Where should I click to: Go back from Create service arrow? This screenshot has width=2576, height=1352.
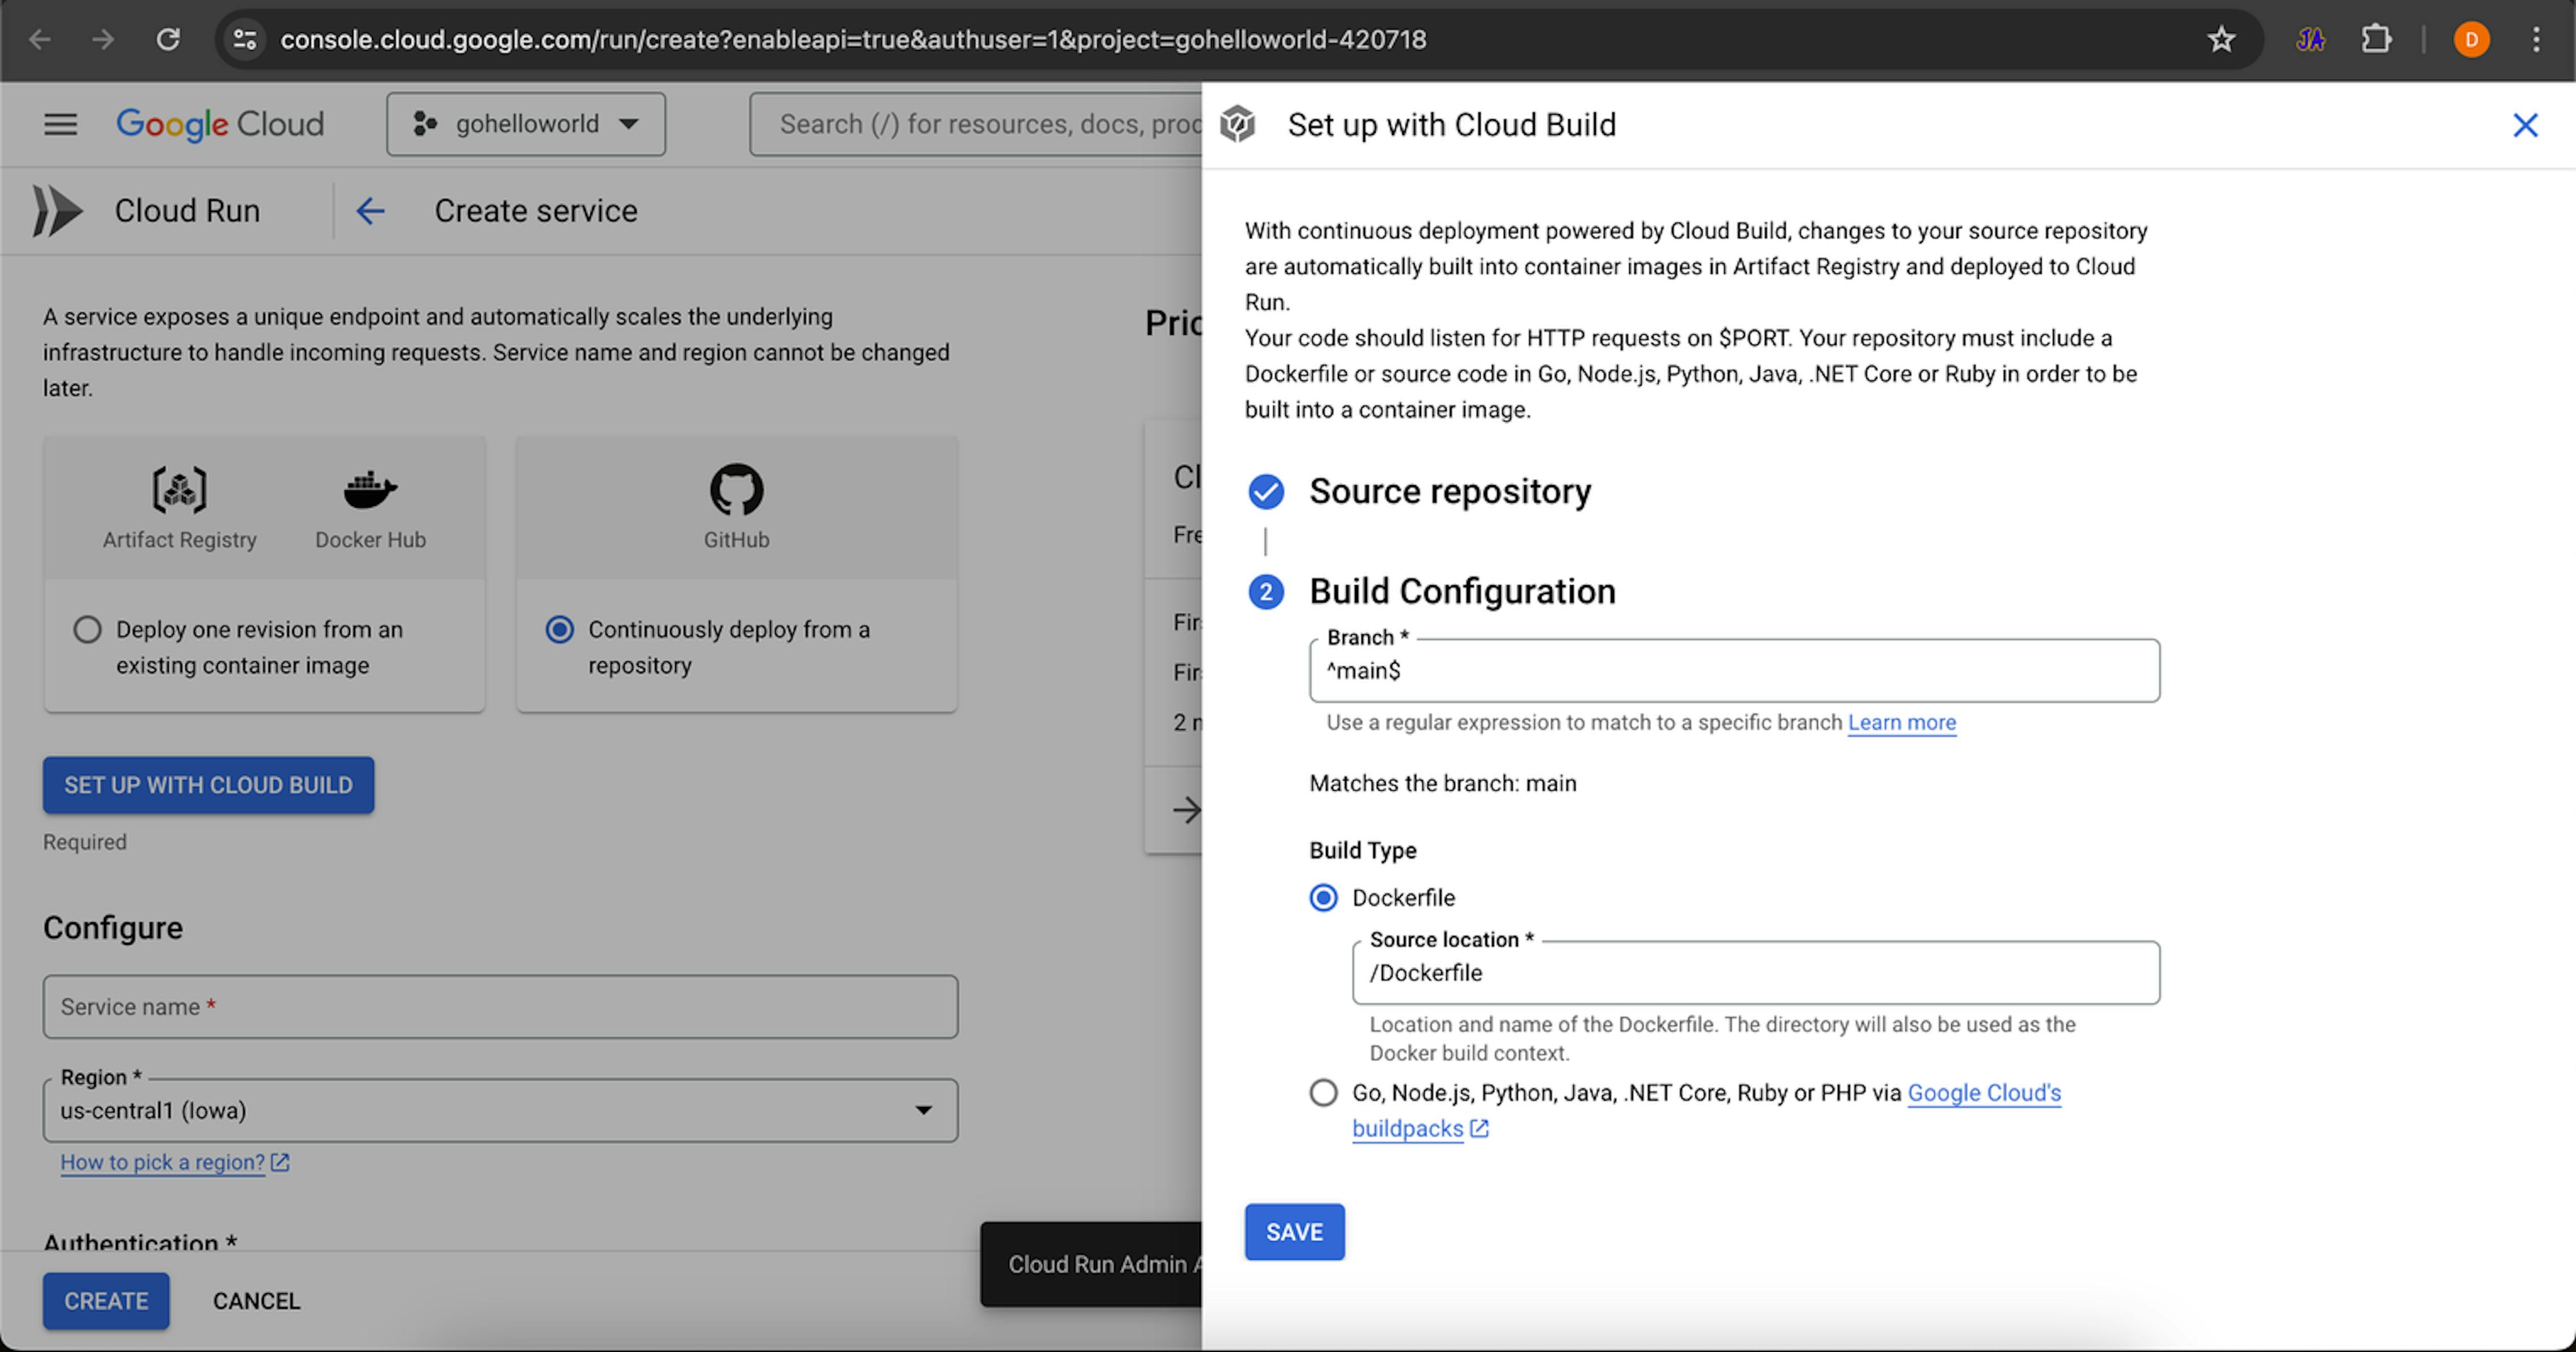[x=371, y=211]
